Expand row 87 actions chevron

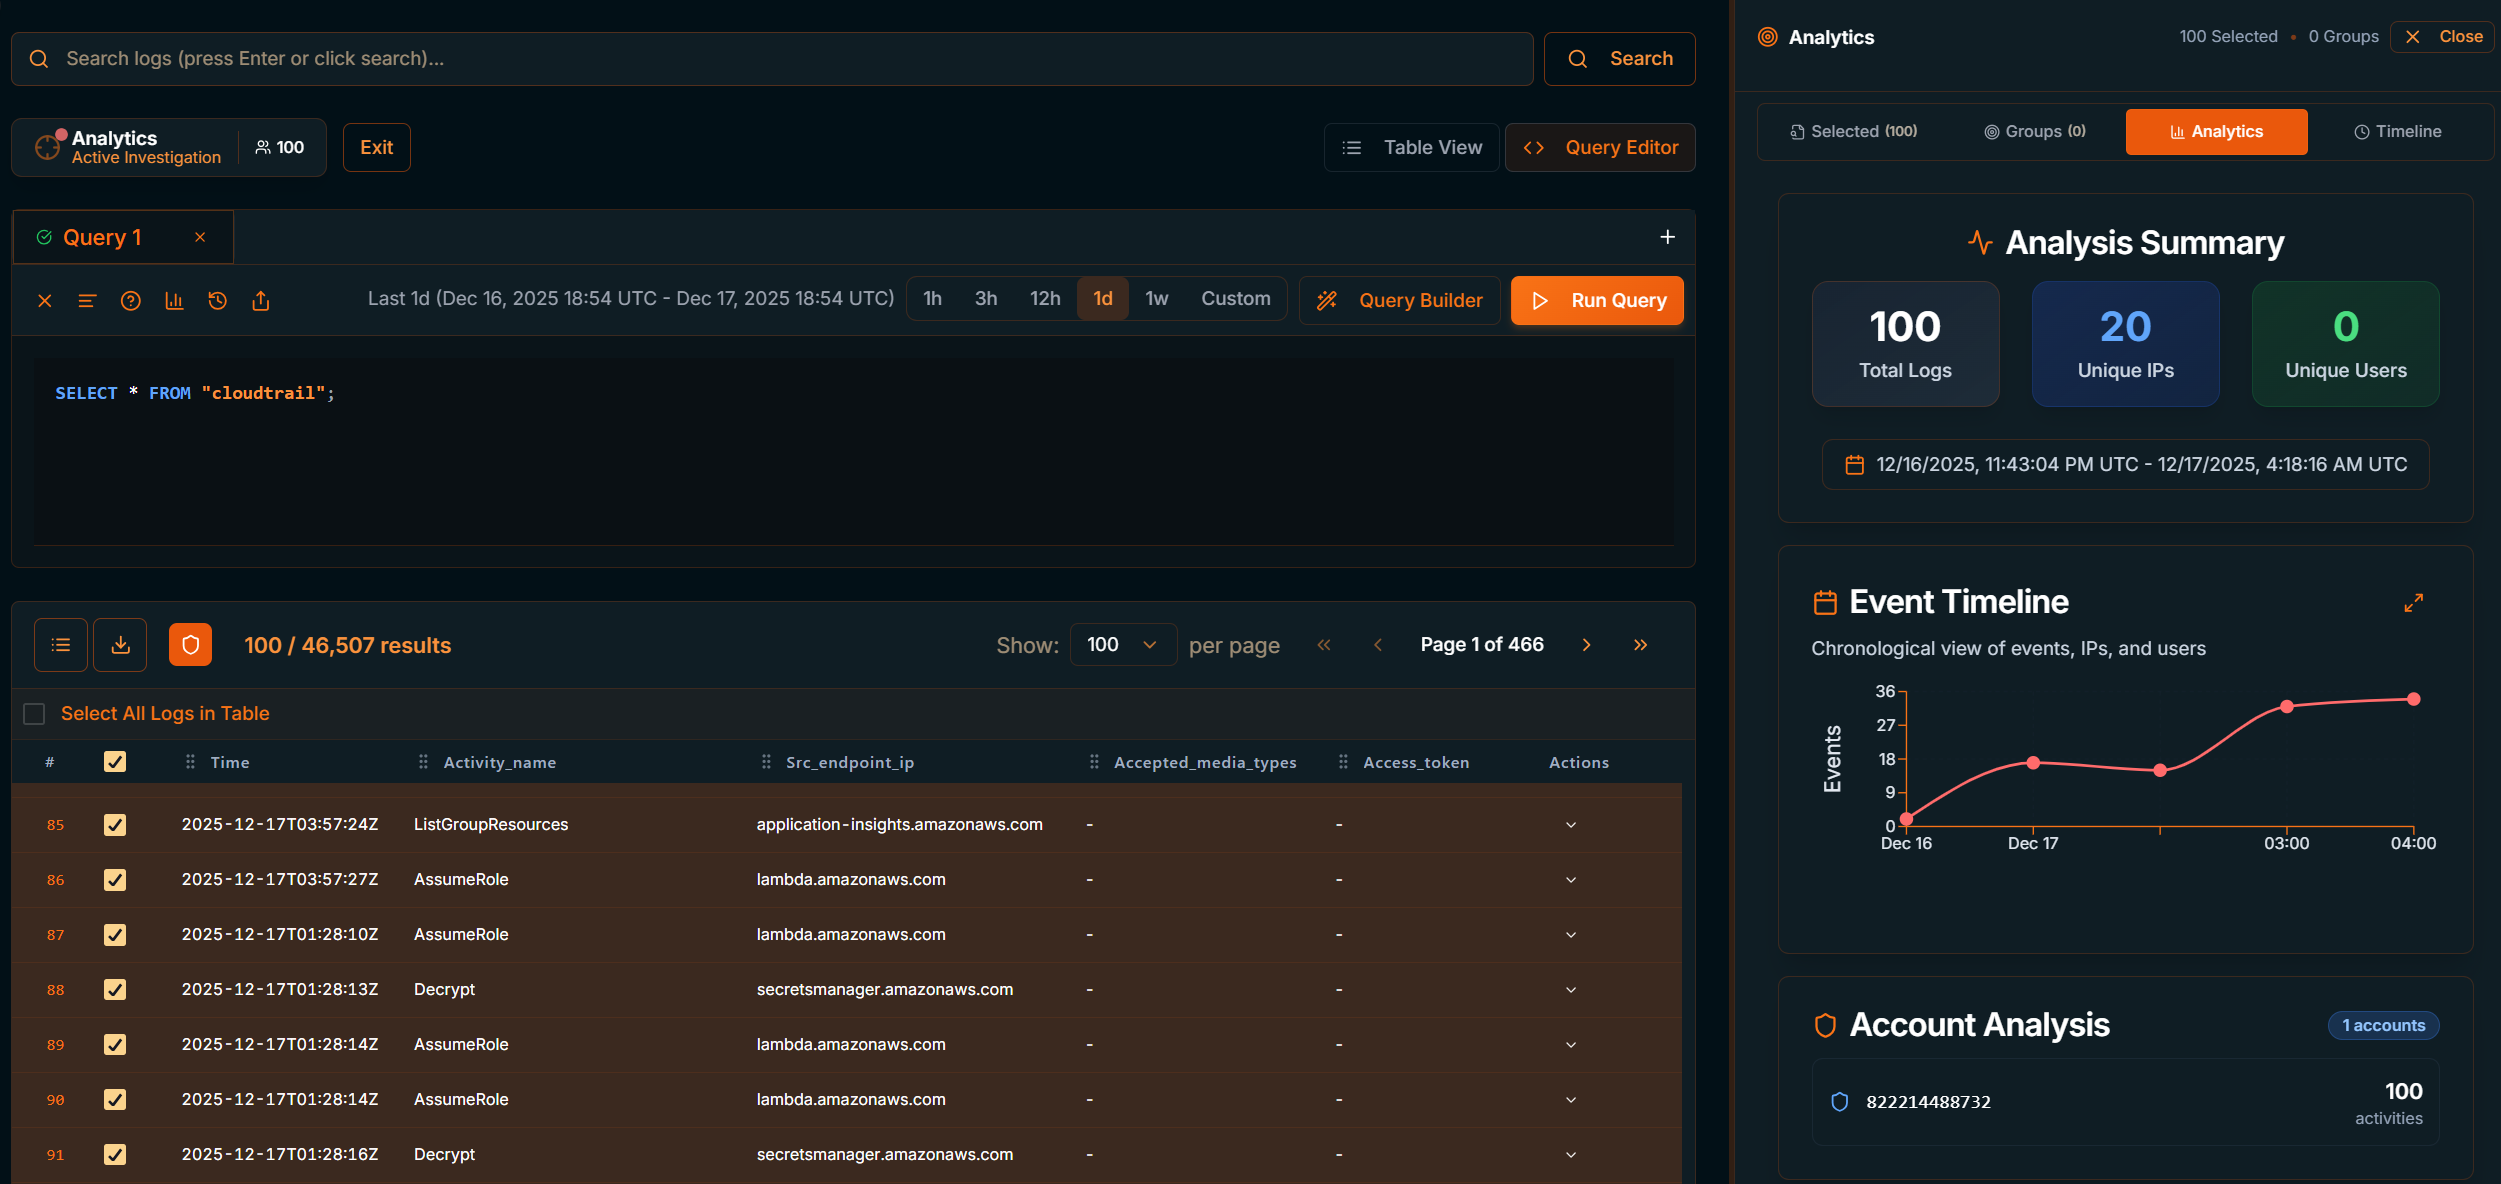pyautogui.click(x=1570, y=935)
